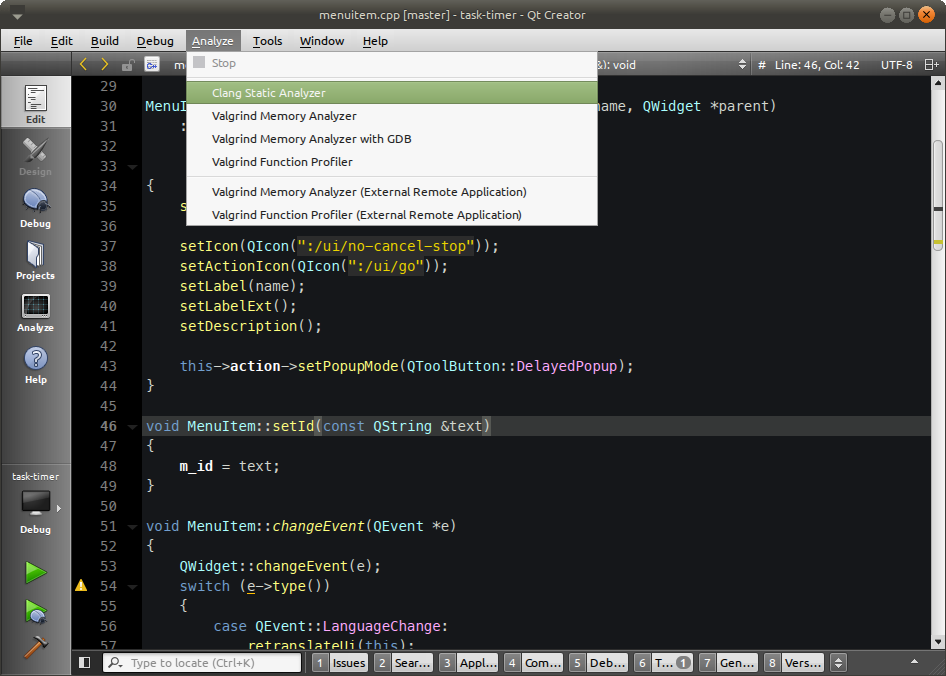The image size is (946, 676).
Task: Open the task-timer kit selector monitor
Action: pyautogui.click(x=36, y=503)
